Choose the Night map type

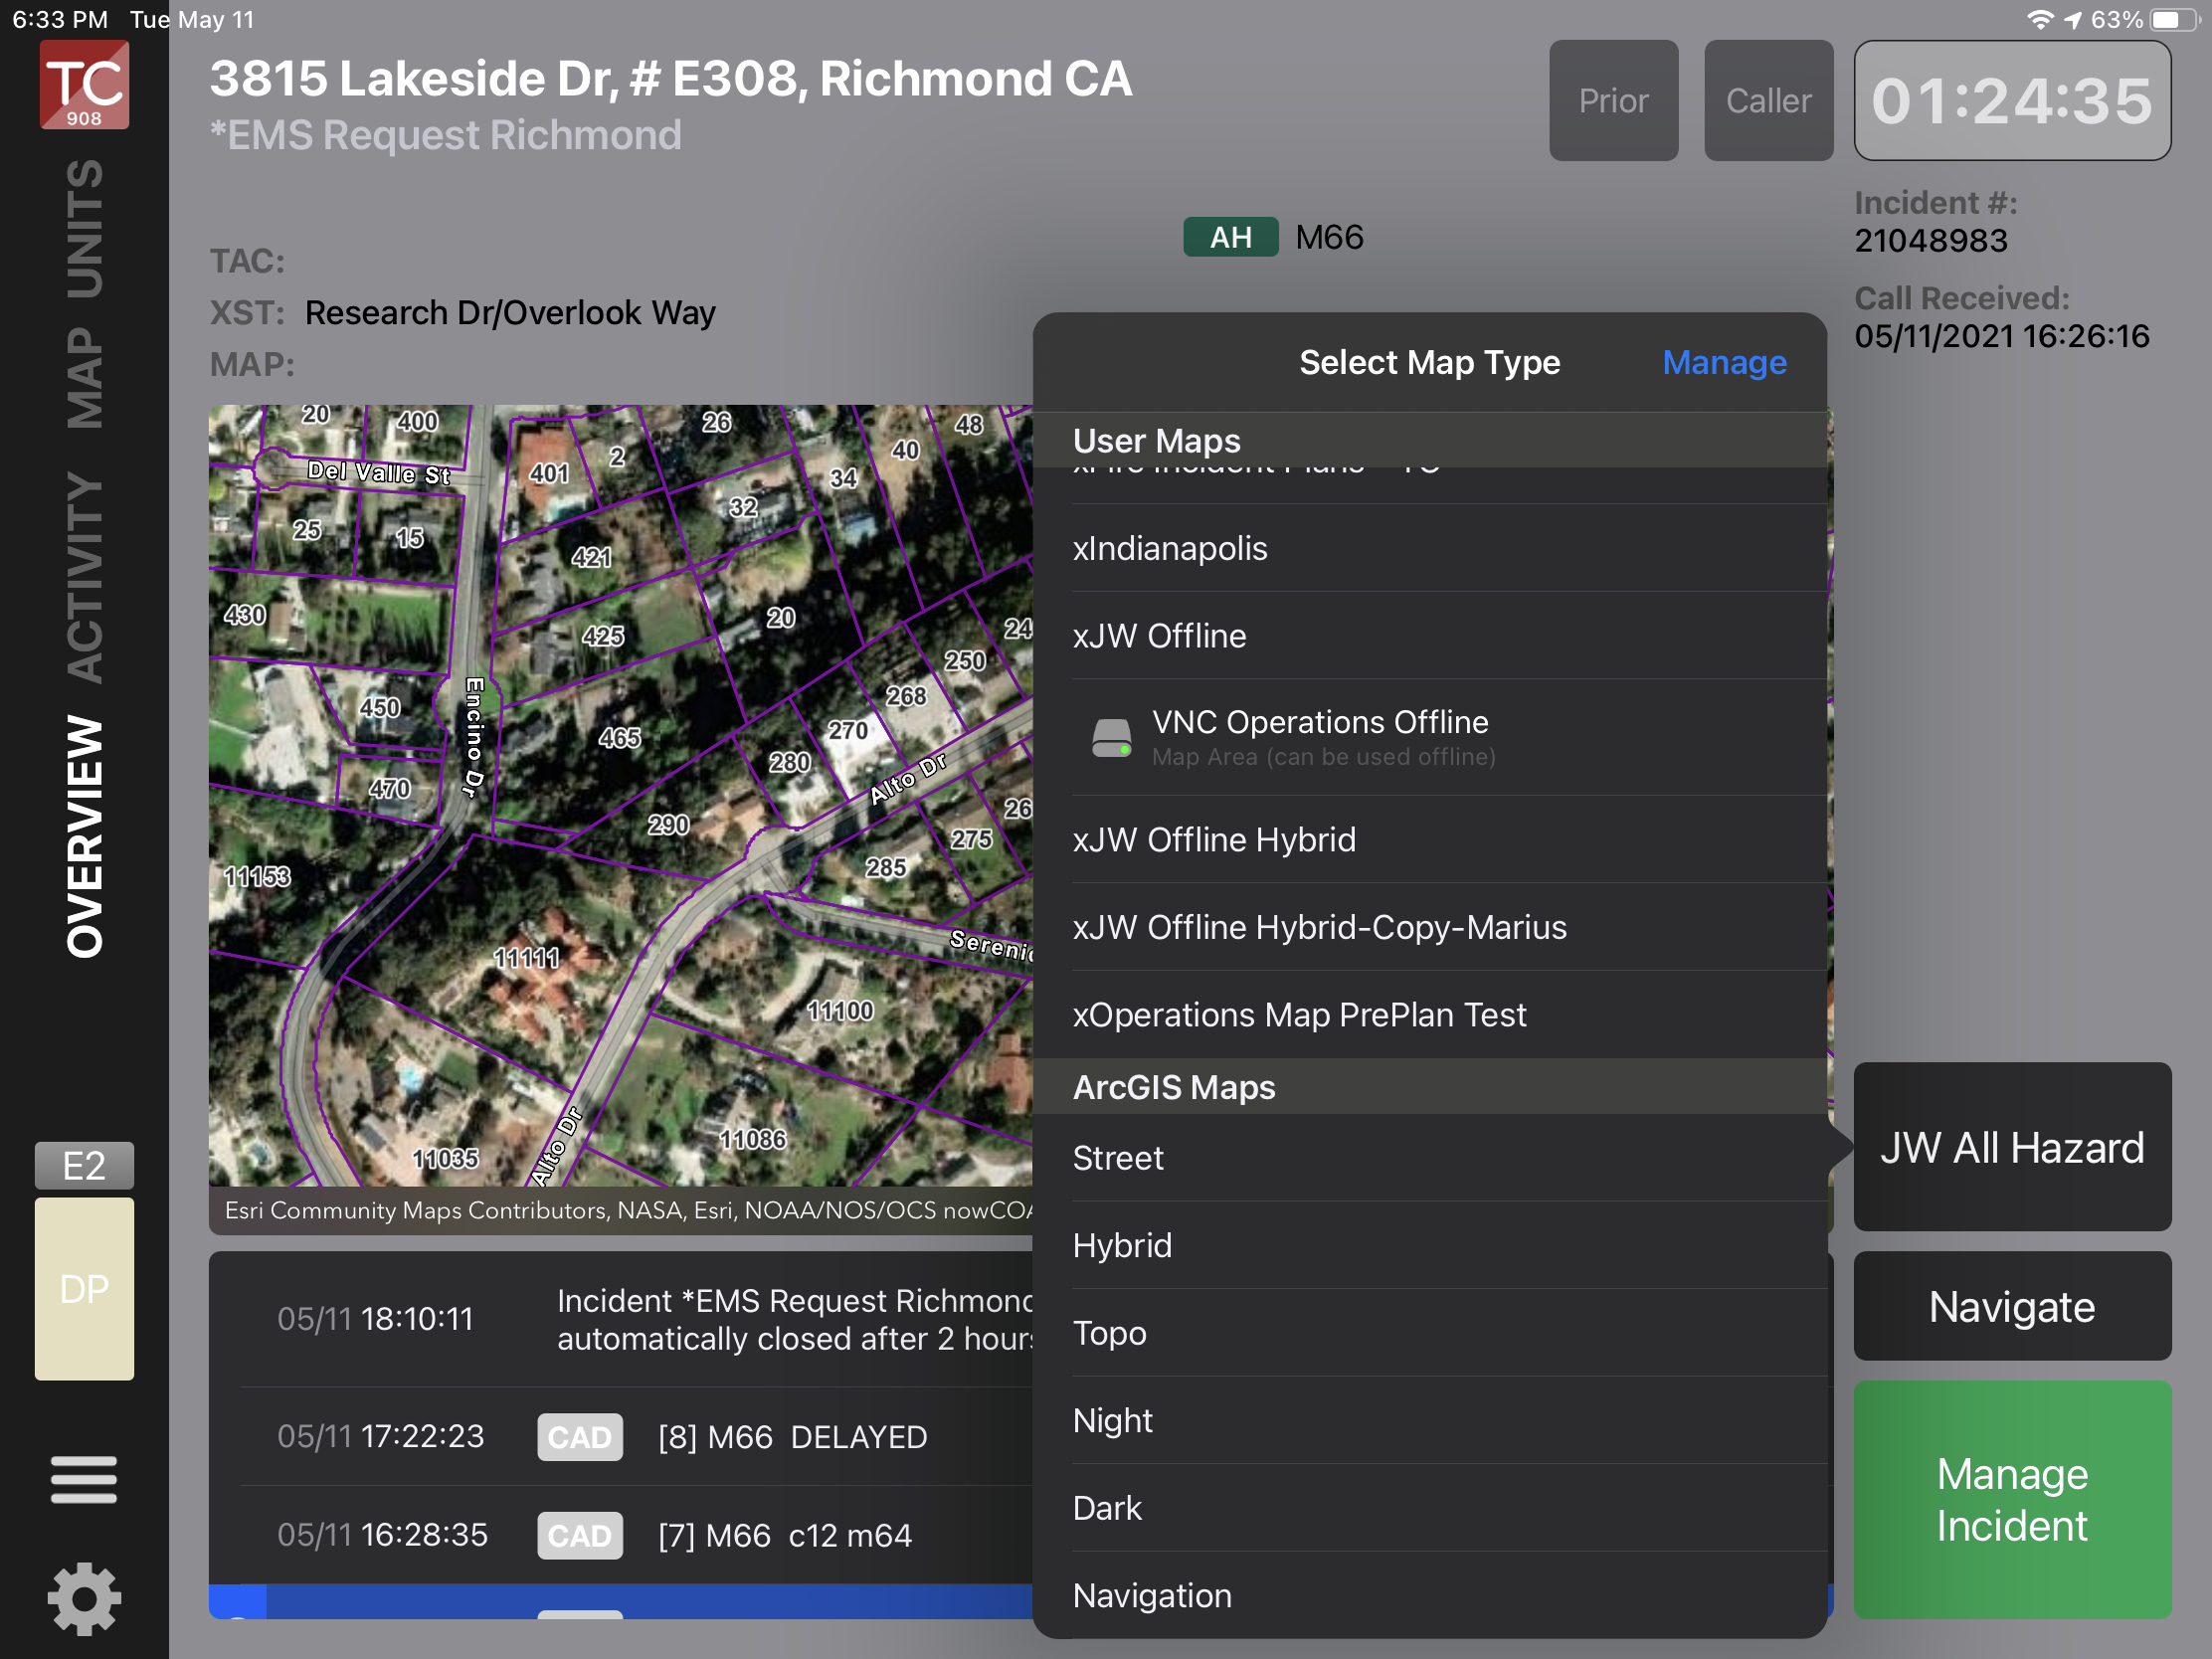(x=1112, y=1420)
